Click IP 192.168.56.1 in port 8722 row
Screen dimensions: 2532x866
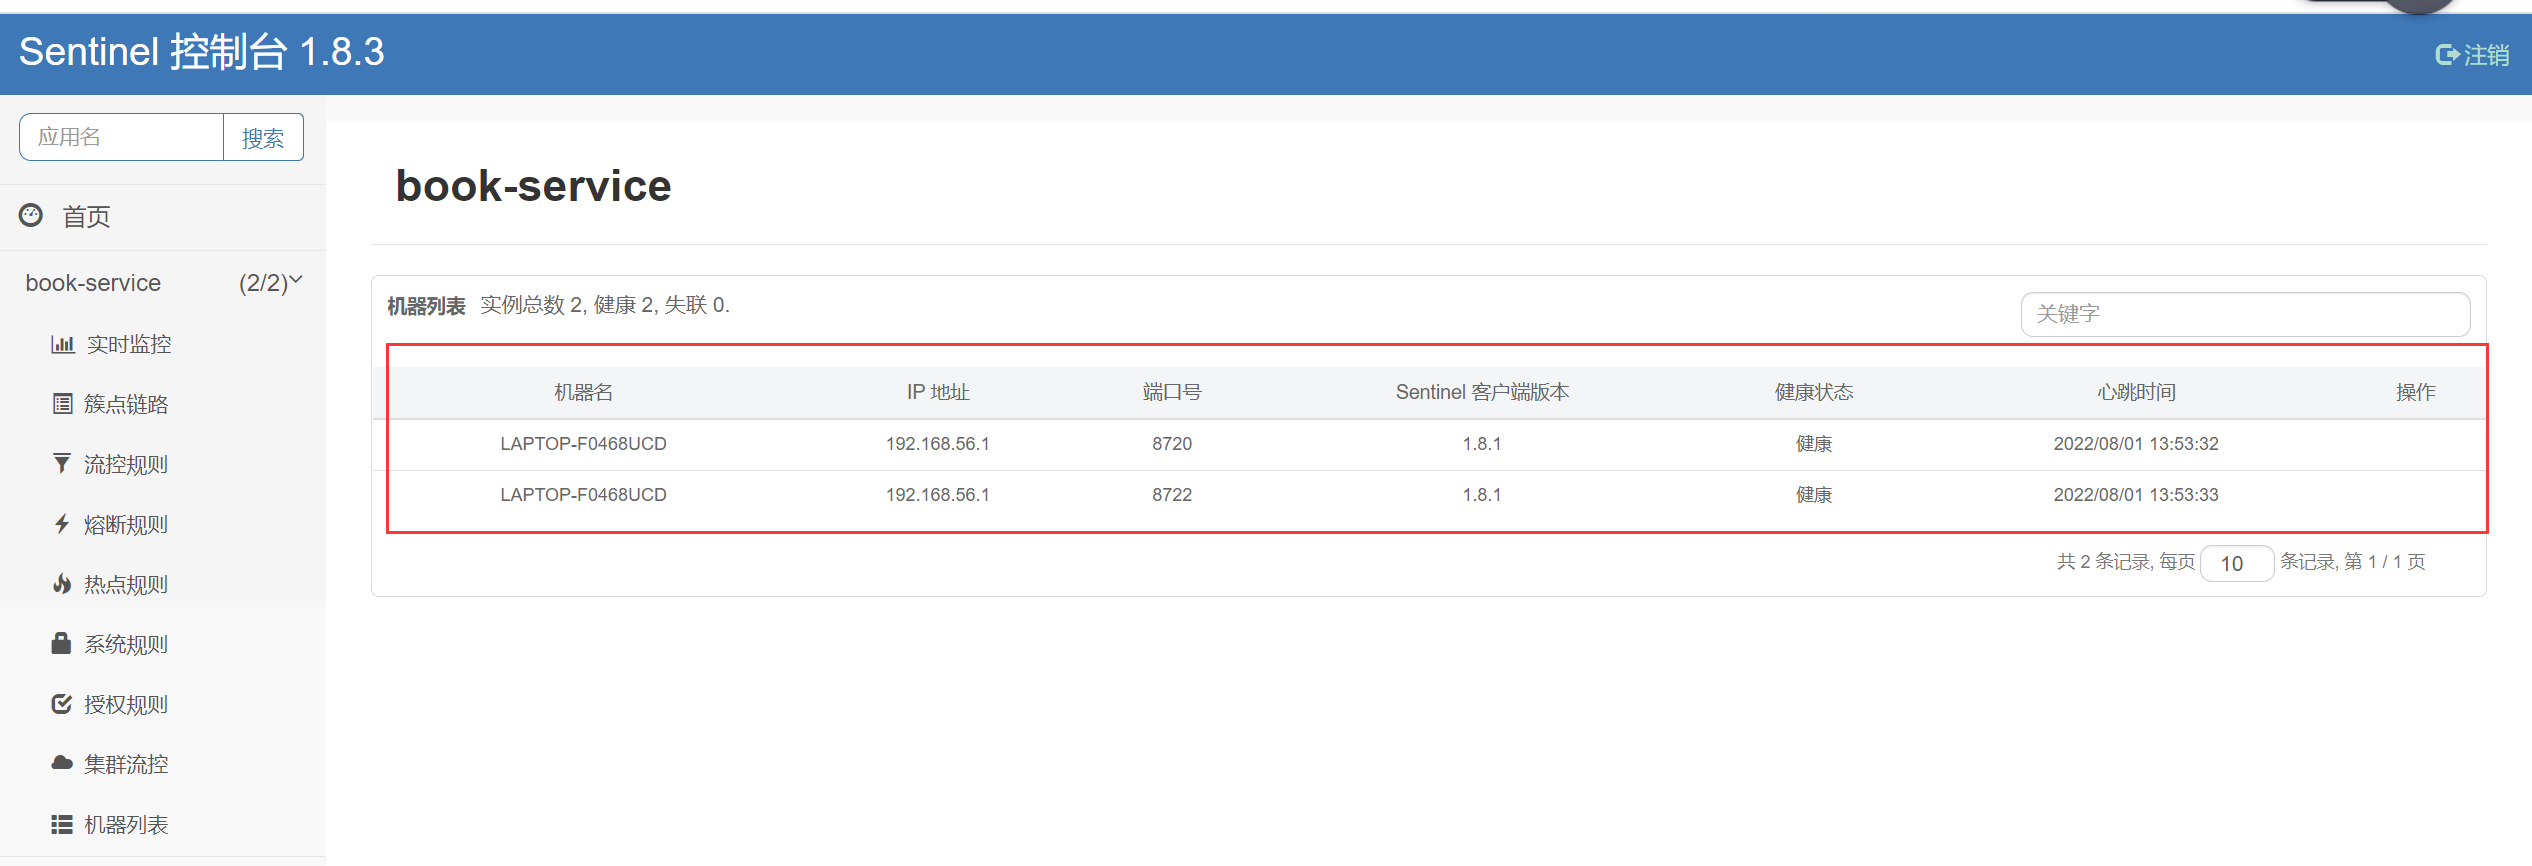tap(938, 495)
